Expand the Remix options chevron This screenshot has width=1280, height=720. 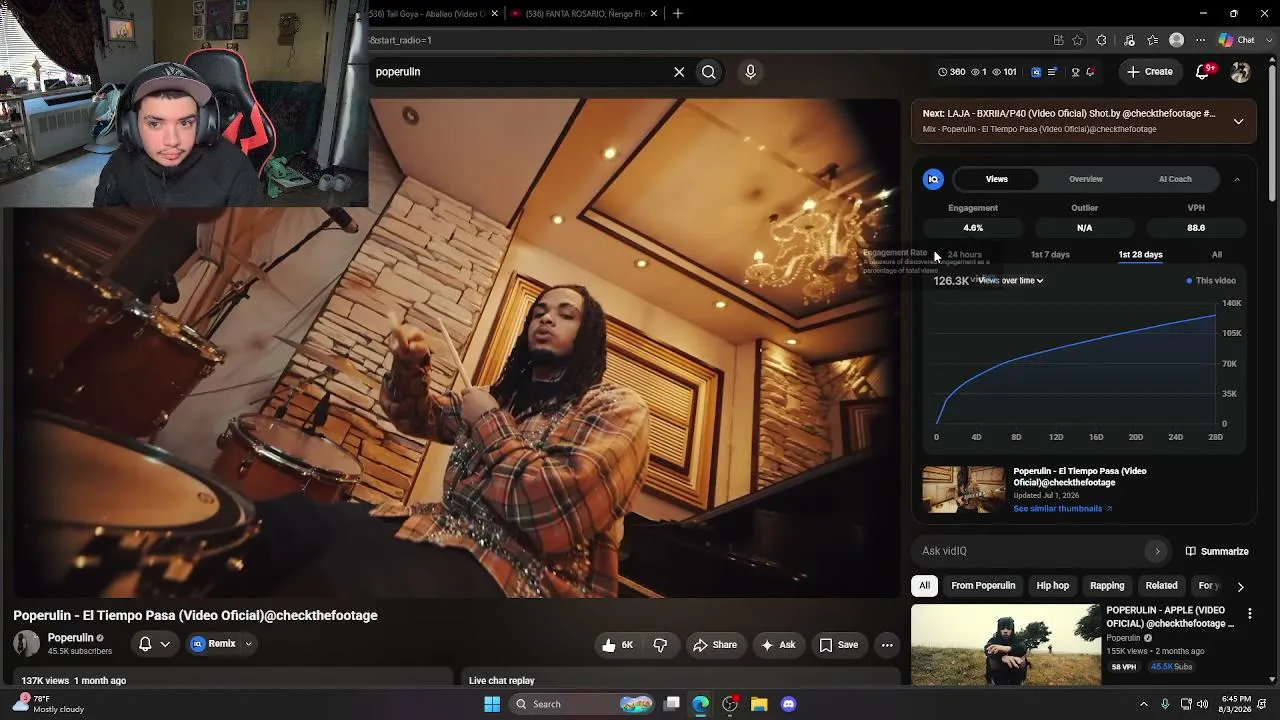248,645
